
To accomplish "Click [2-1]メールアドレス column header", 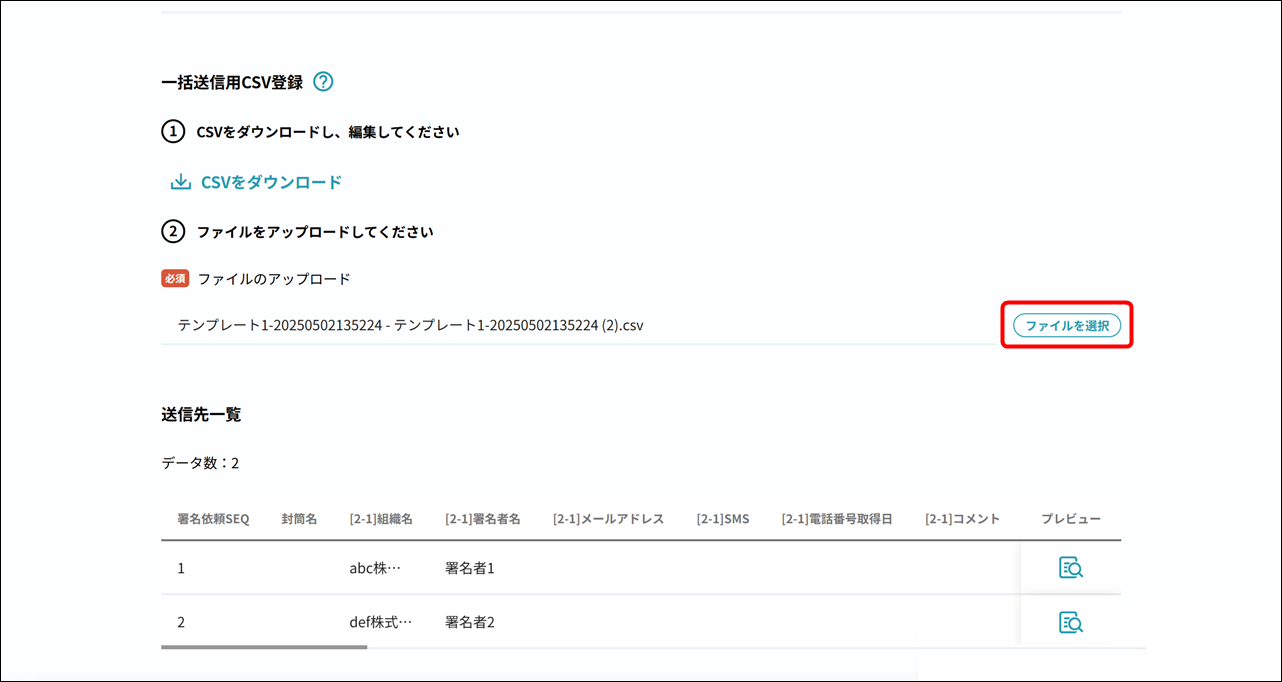I will pos(609,519).
